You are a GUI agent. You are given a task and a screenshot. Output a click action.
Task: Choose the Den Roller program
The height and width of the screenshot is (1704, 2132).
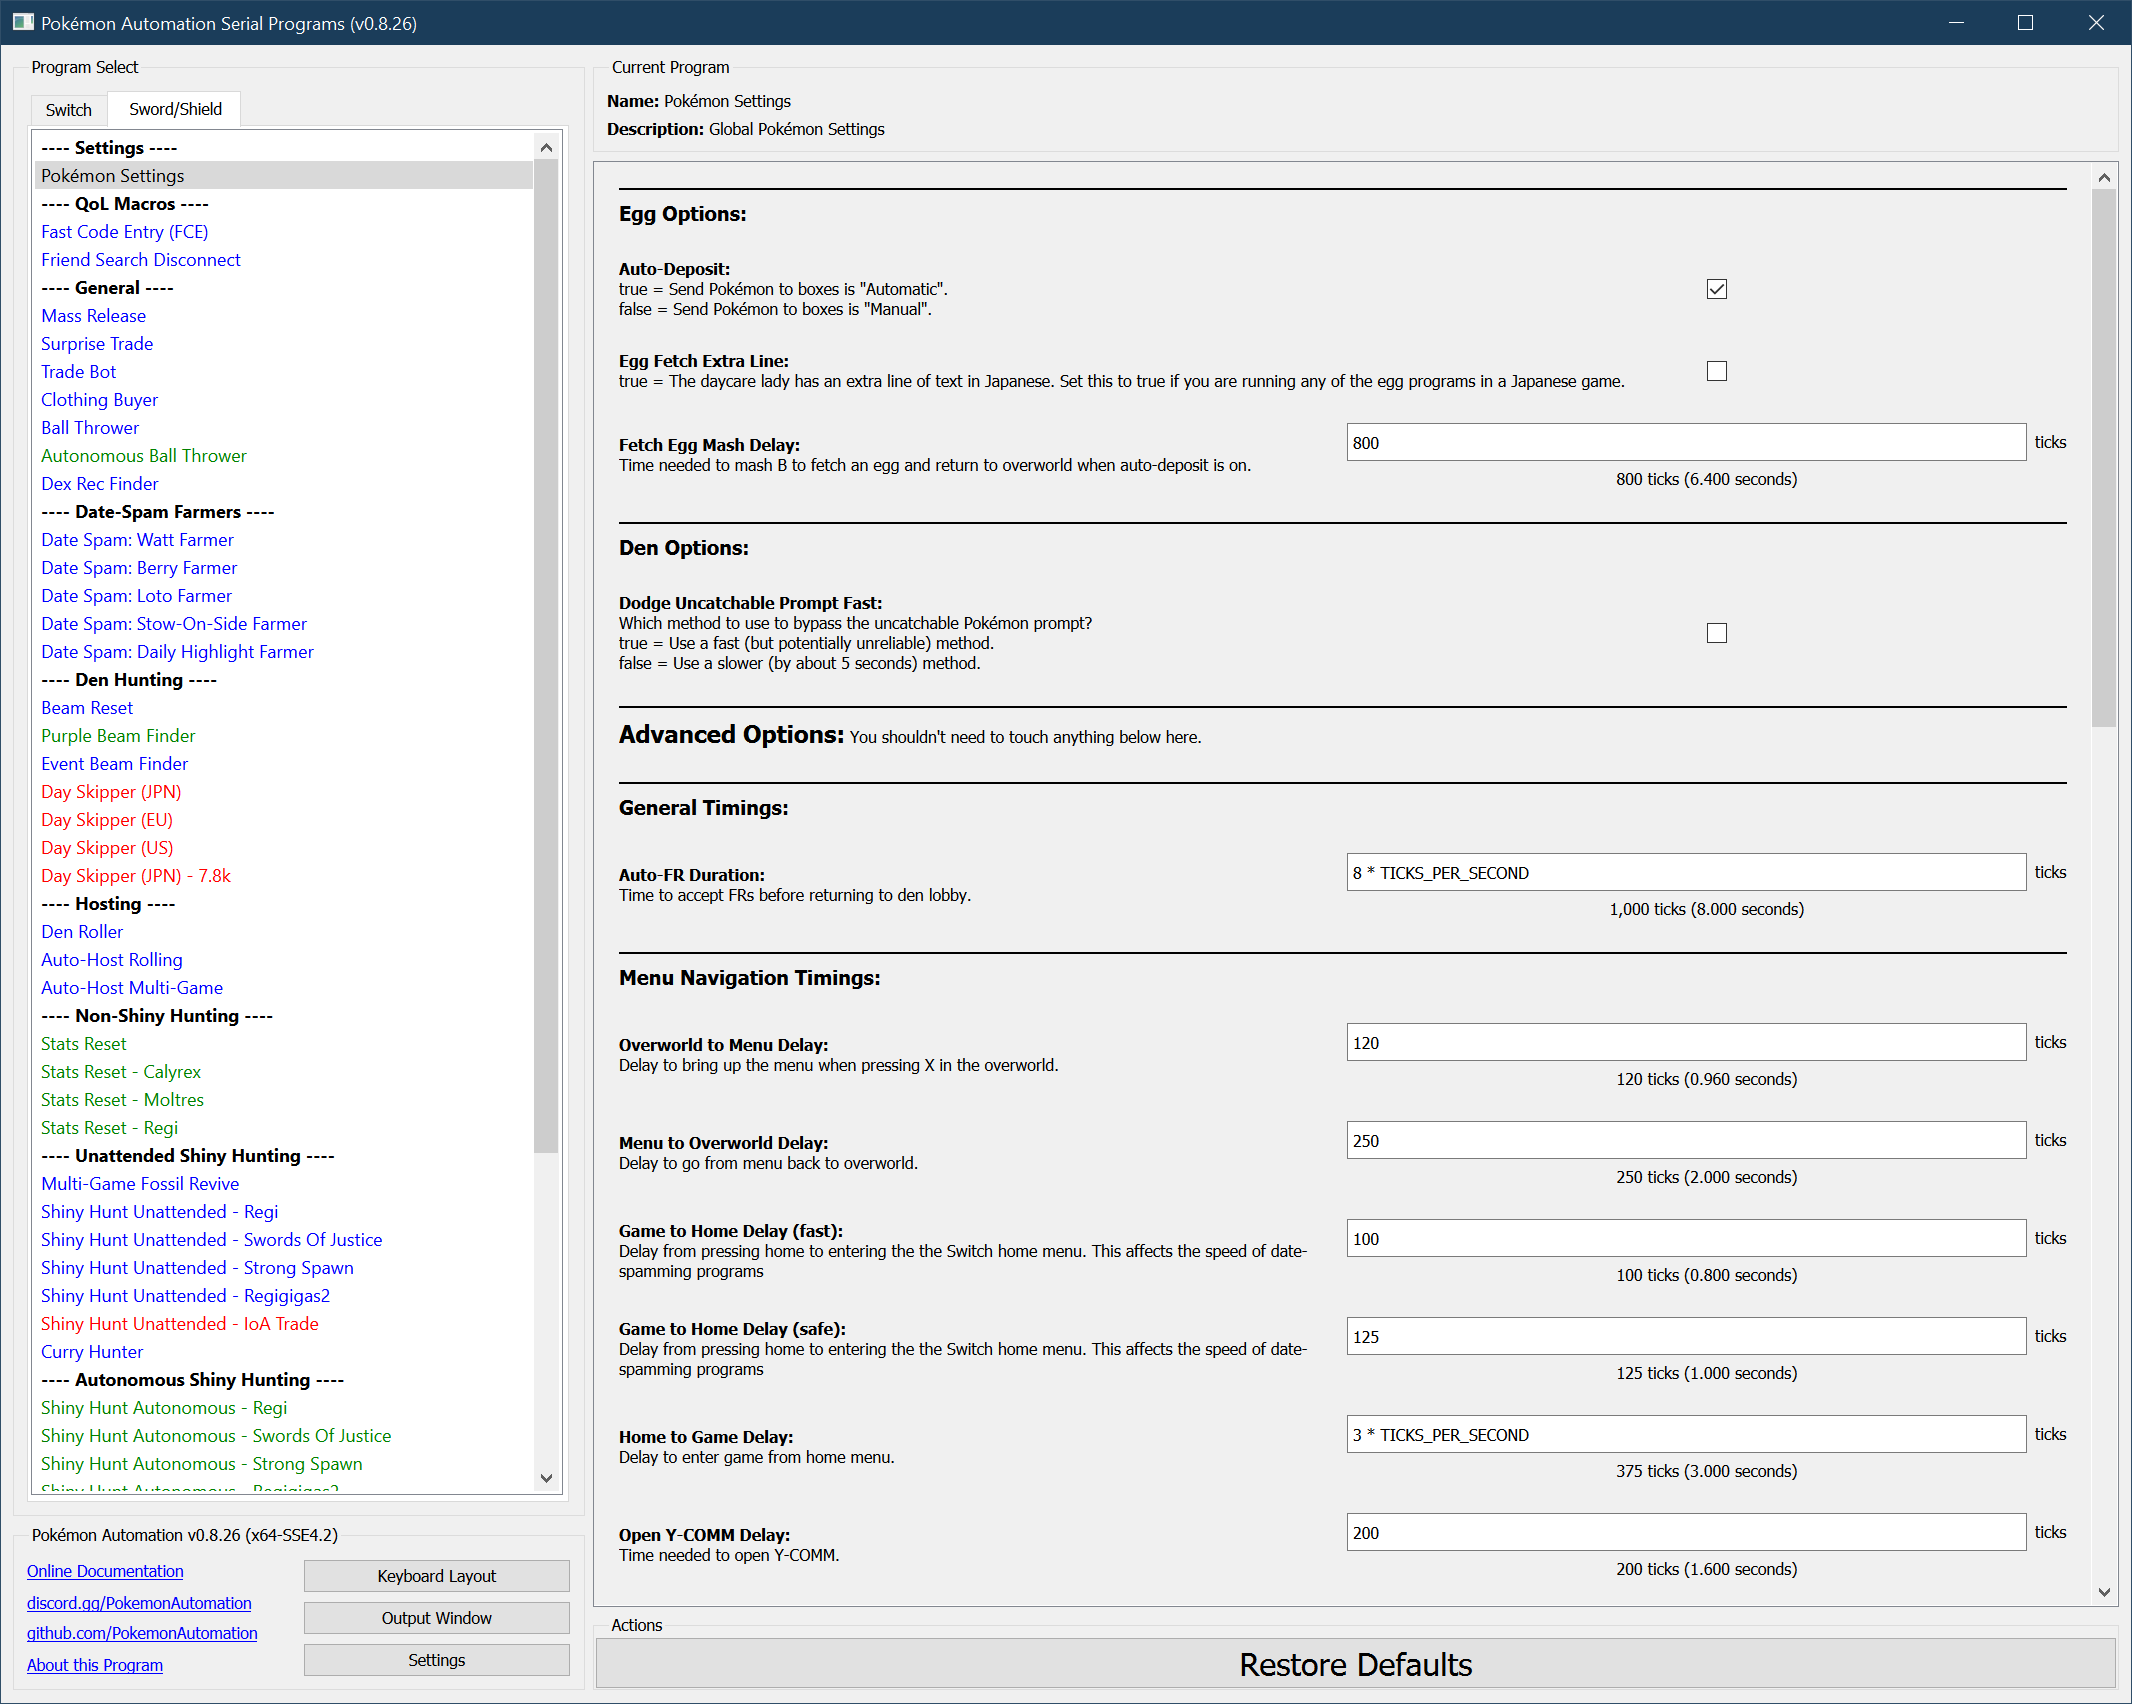tap(82, 931)
